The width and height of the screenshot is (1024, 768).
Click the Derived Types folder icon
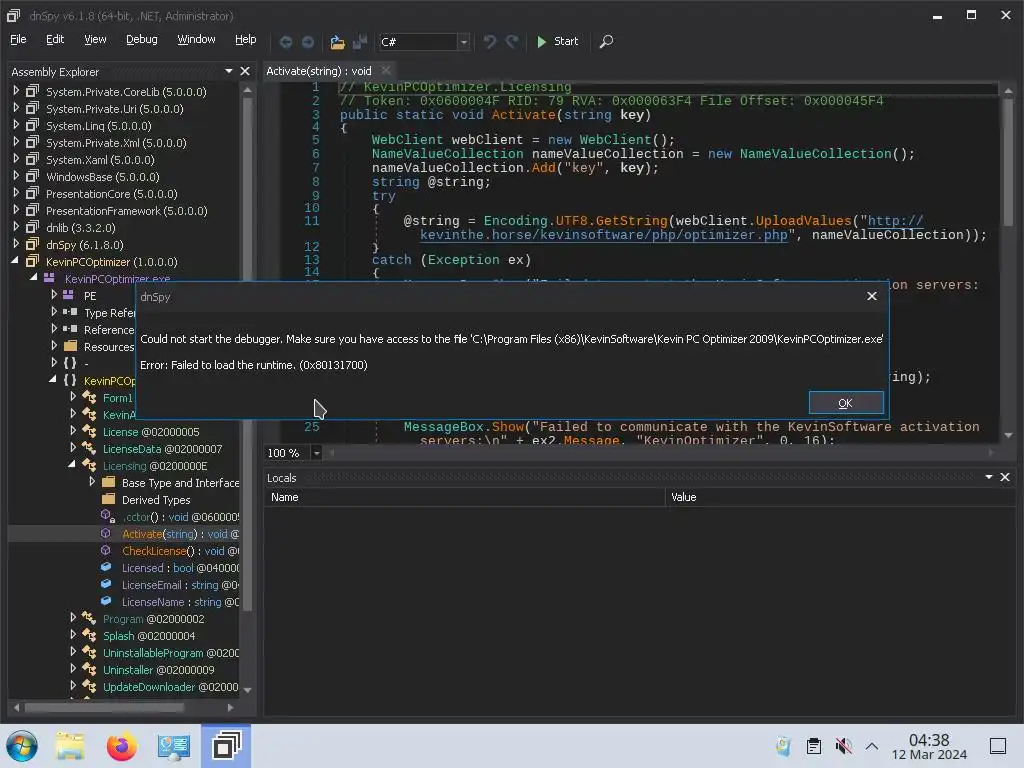(x=108, y=499)
